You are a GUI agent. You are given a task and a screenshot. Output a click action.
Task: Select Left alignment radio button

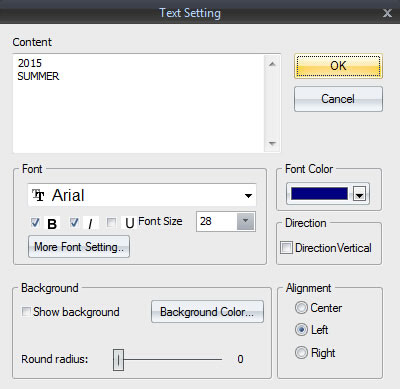(x=301, y=330)
